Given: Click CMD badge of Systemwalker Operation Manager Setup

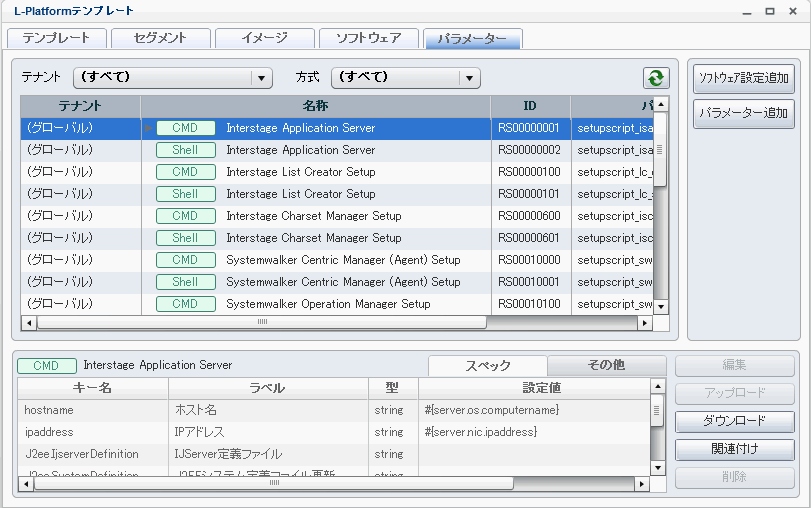Looking at the screenshot, I should tap(186, 304).
